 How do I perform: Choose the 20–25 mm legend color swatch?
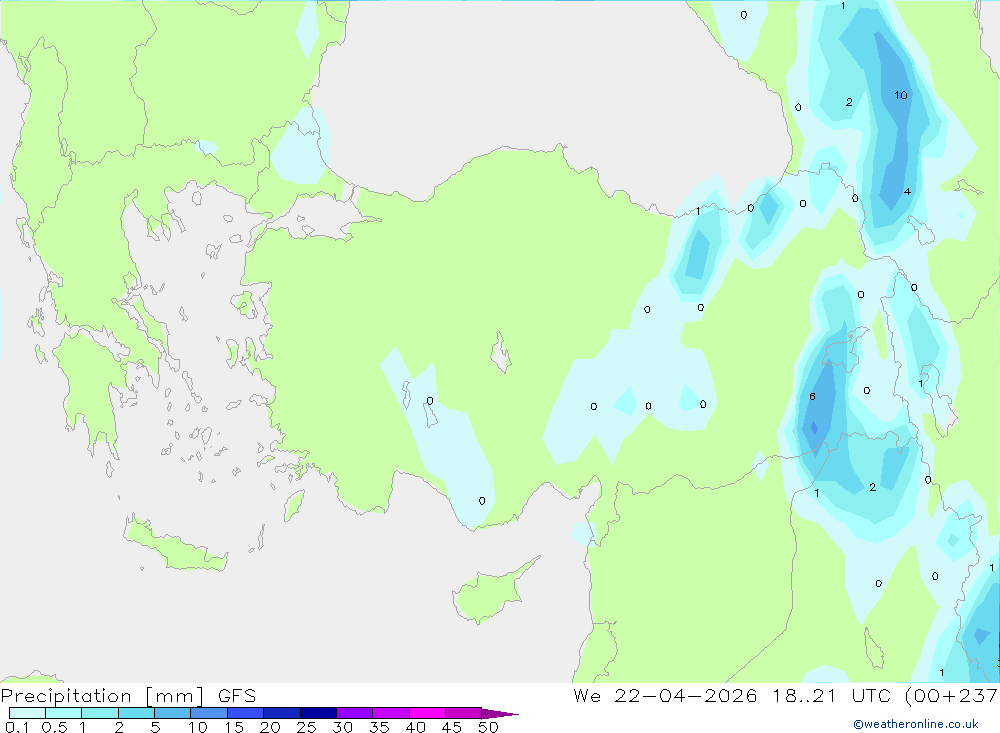click(x=281, y=713)
